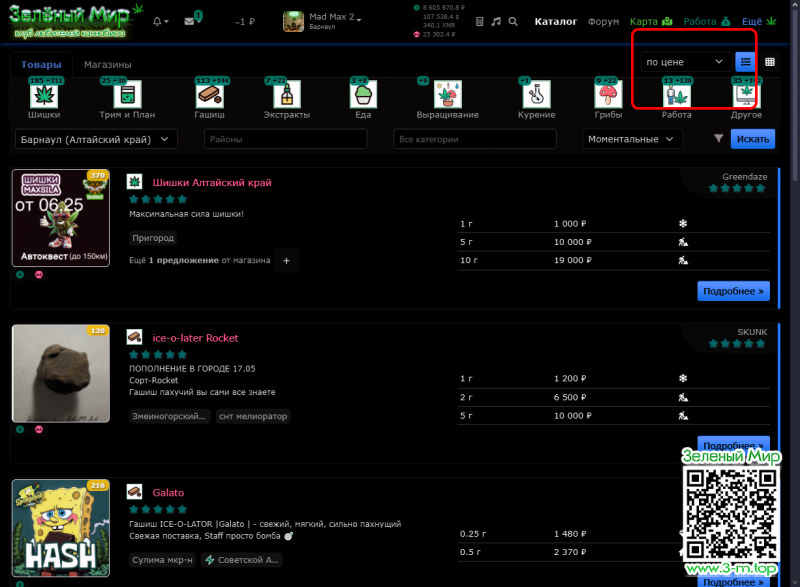Expand the Барнаул city dropdown
This screenshot has width=800, height=587.
coord(96,139)
